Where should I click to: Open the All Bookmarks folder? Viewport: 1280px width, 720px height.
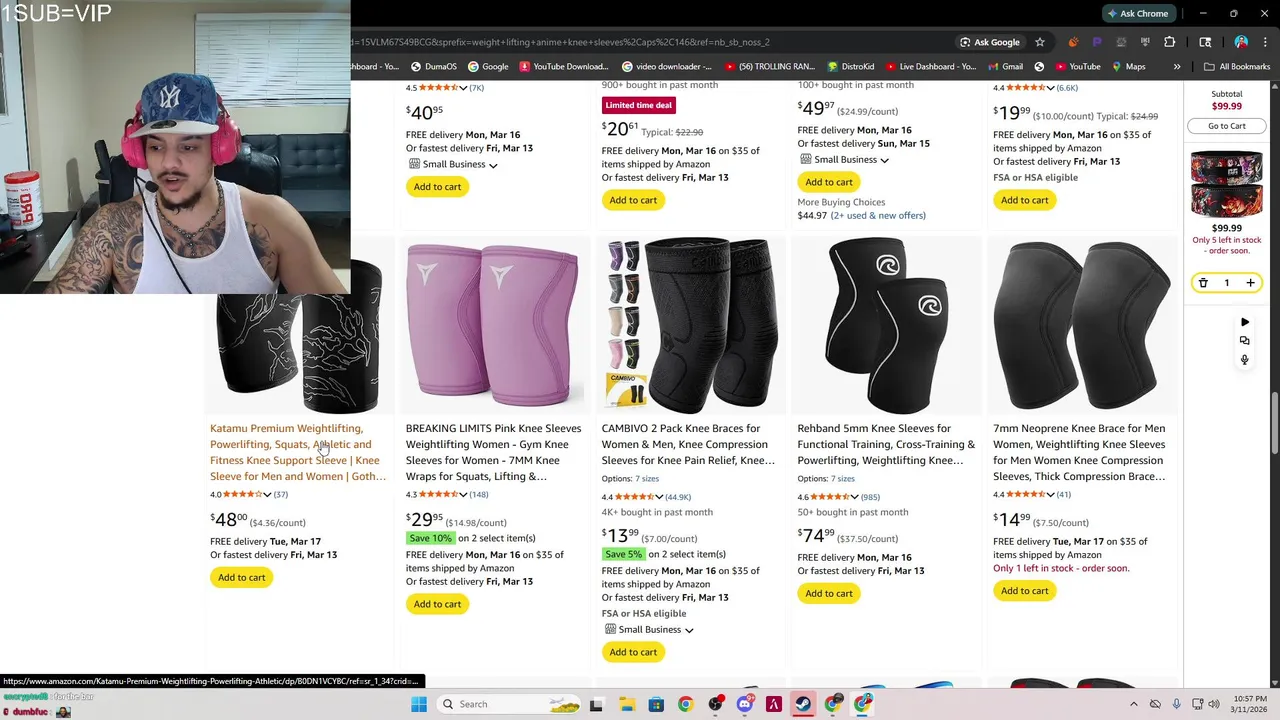[1237, 67]
